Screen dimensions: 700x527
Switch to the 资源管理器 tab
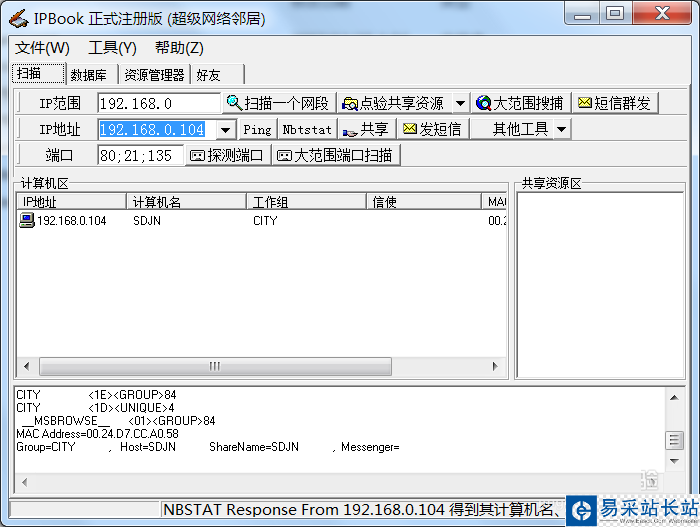tap(154, 75)
